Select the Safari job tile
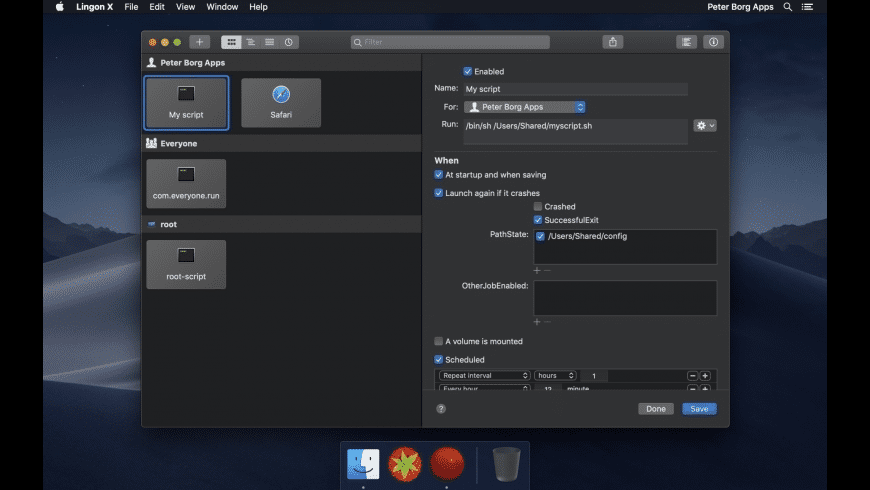870x490 pixels. coord(281,103)
